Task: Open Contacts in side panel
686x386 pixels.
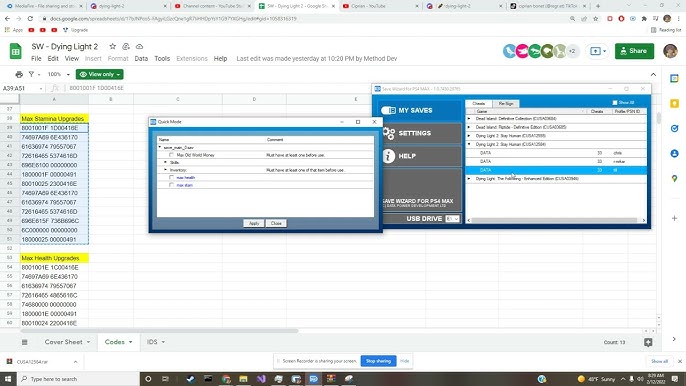Action: (x=674, y=154)
